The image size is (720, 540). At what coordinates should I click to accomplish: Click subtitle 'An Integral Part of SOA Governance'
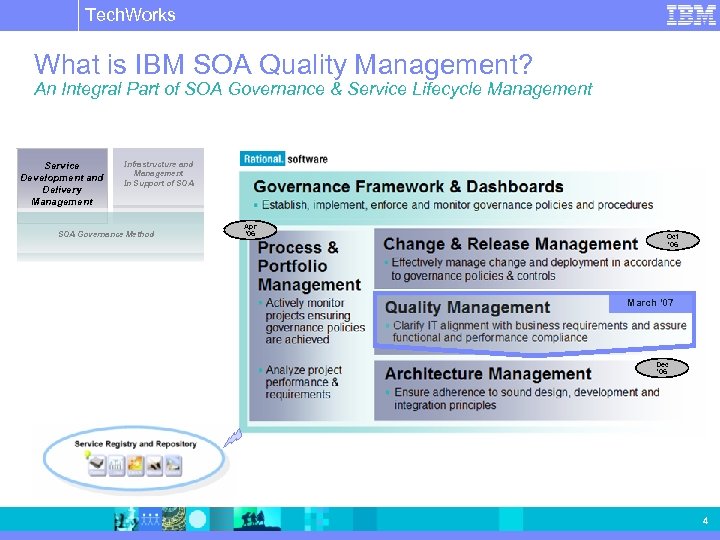tap(313, 89)
